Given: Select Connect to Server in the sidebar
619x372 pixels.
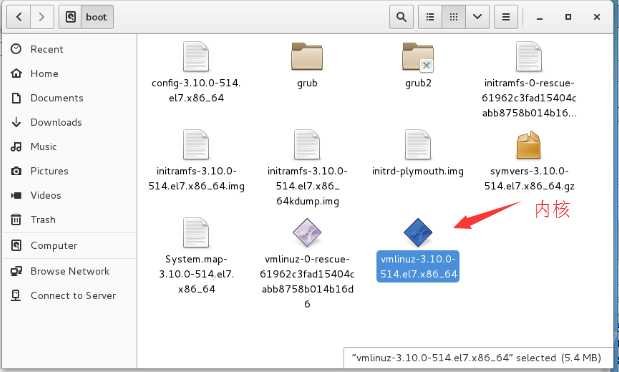Looking at the screenshot, I should (69, 295).
